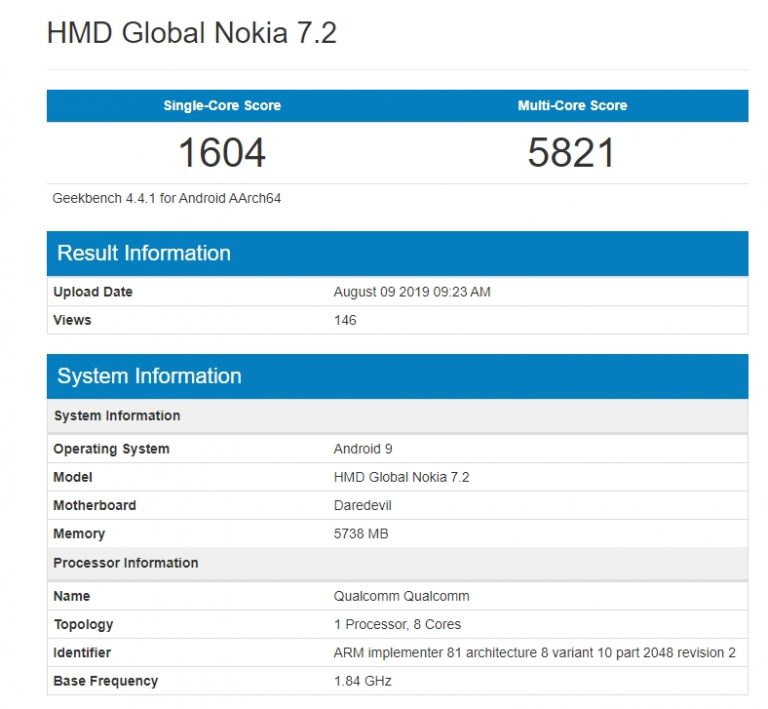
Task: Click the single-core score value 1604
Action: tap(222, 153)
